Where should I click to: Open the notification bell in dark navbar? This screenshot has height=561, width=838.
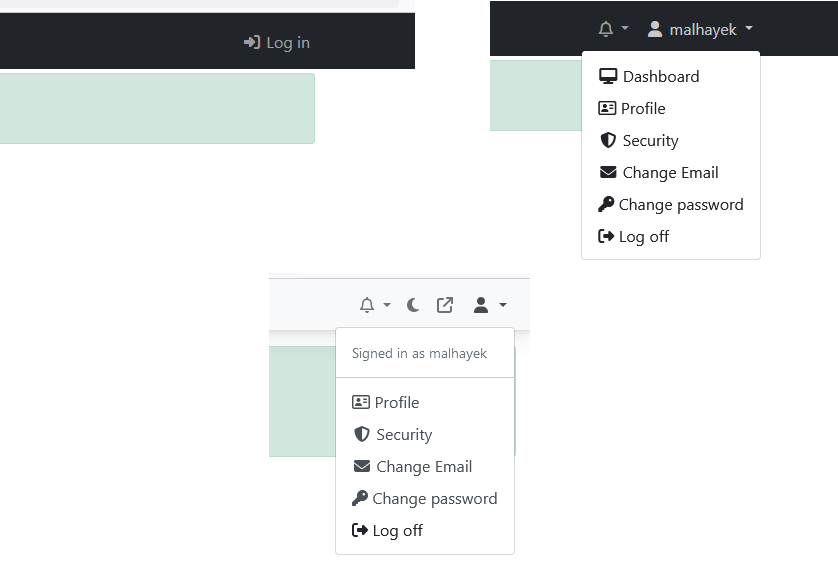[613, 28]
